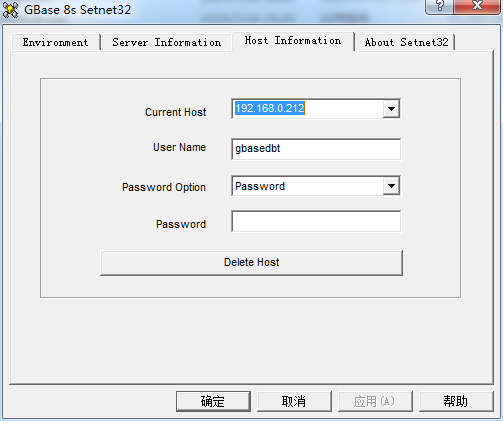Select the Host Information tab

click(x=293, y=41)
